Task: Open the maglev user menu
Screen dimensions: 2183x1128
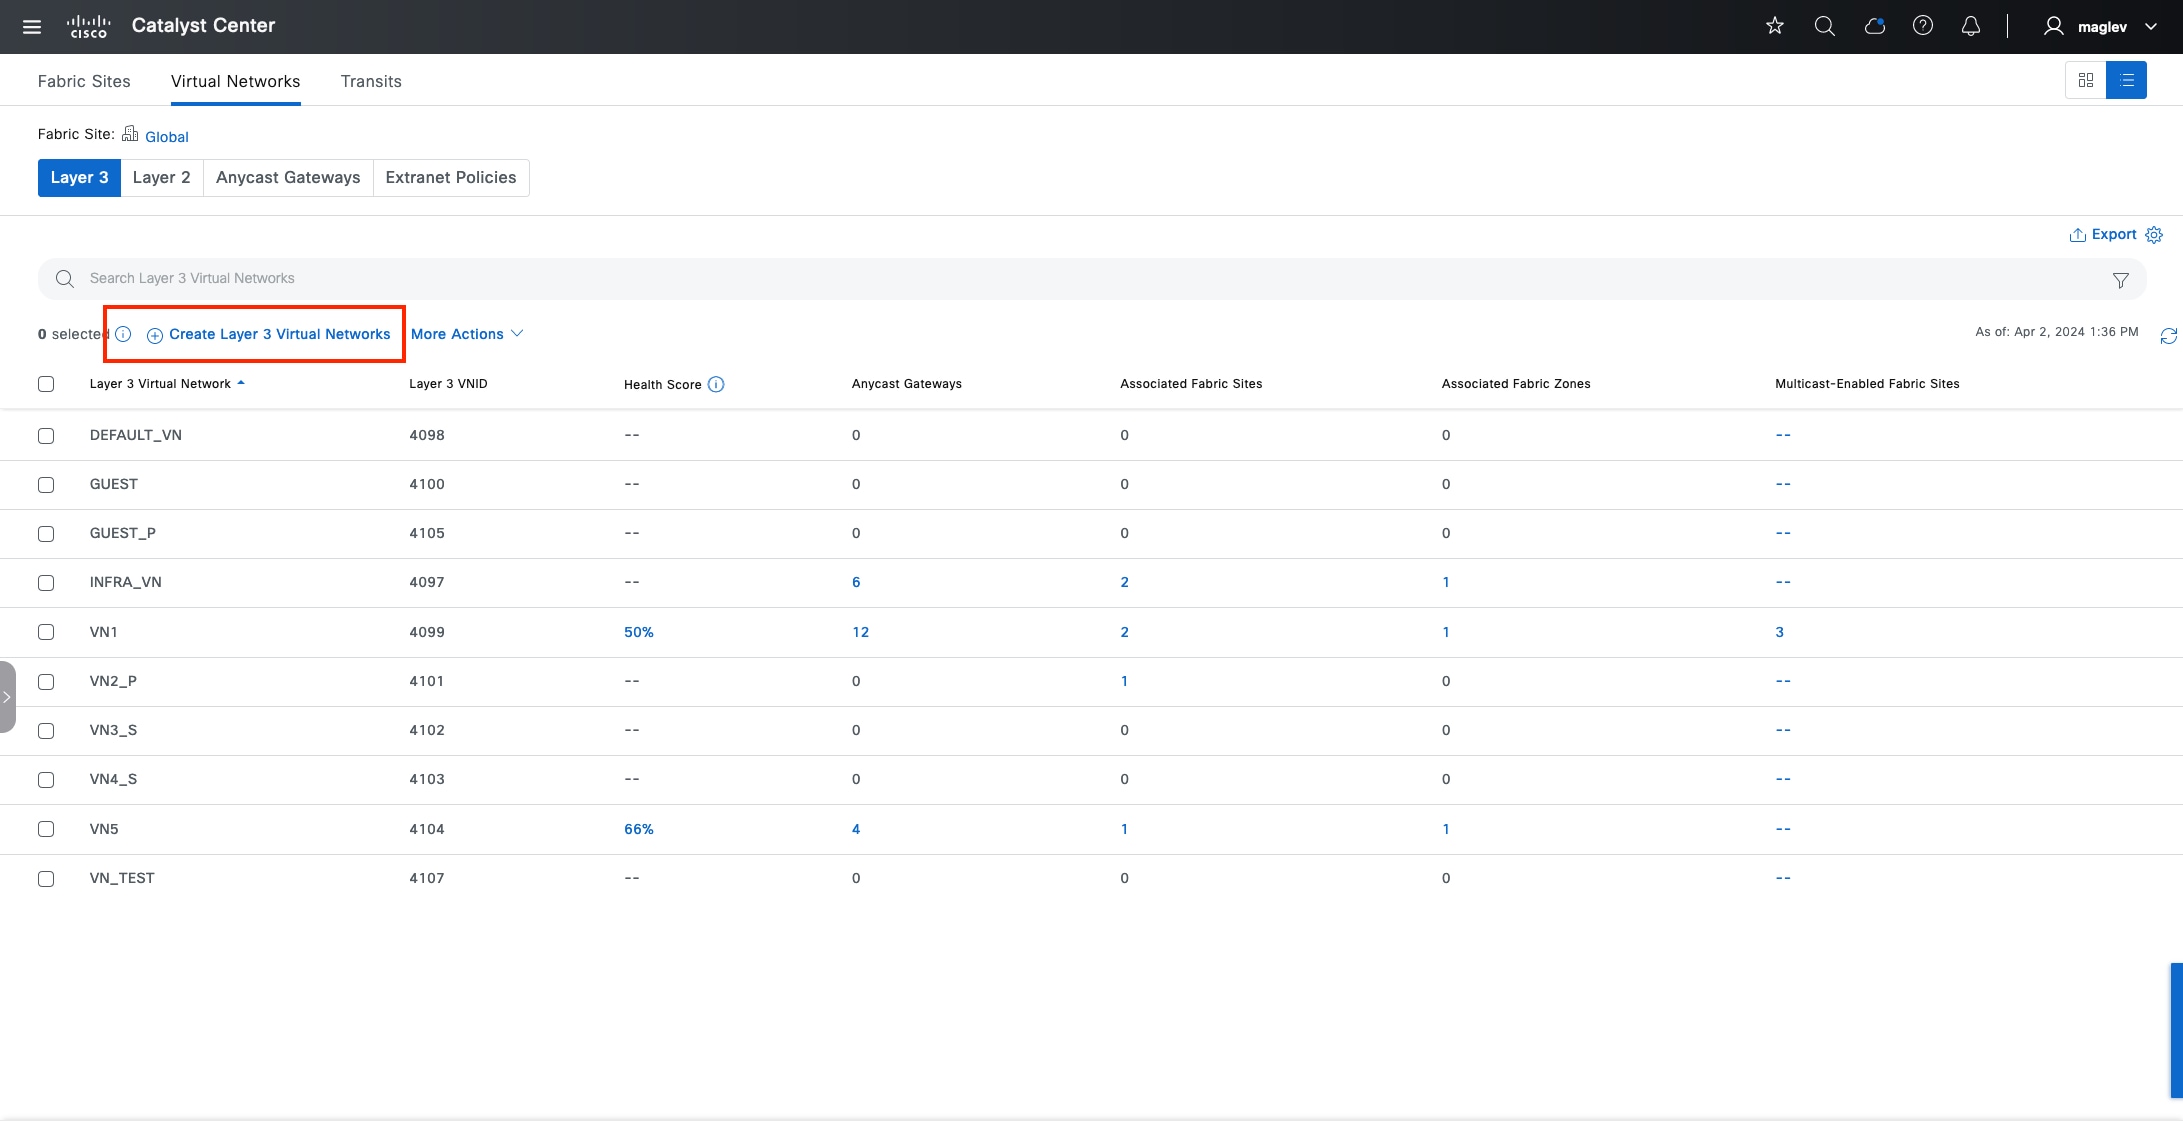Action: 2100,27
